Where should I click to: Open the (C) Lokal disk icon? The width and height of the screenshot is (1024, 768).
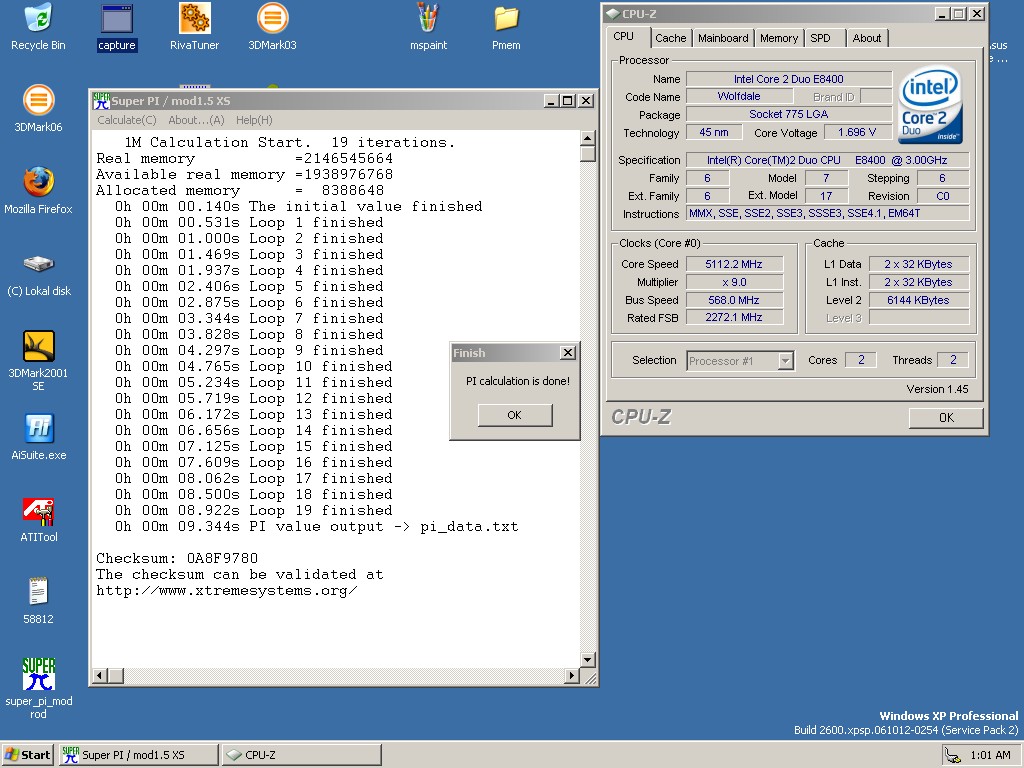point(39,274)
